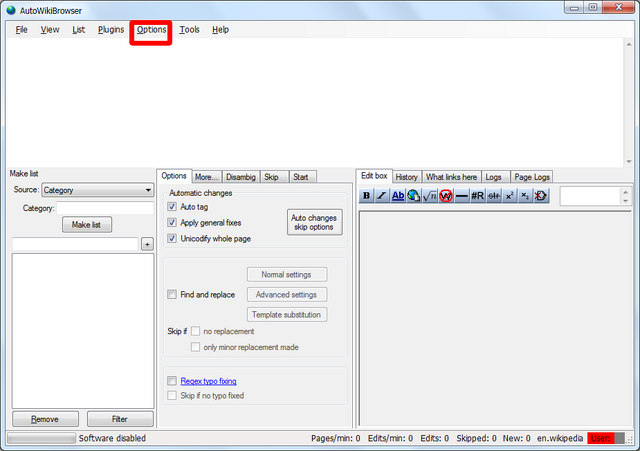The height and width of the screenshot is (451, 640).
Task: Open the Regex typo fixing link
Action: click(209, 381)
